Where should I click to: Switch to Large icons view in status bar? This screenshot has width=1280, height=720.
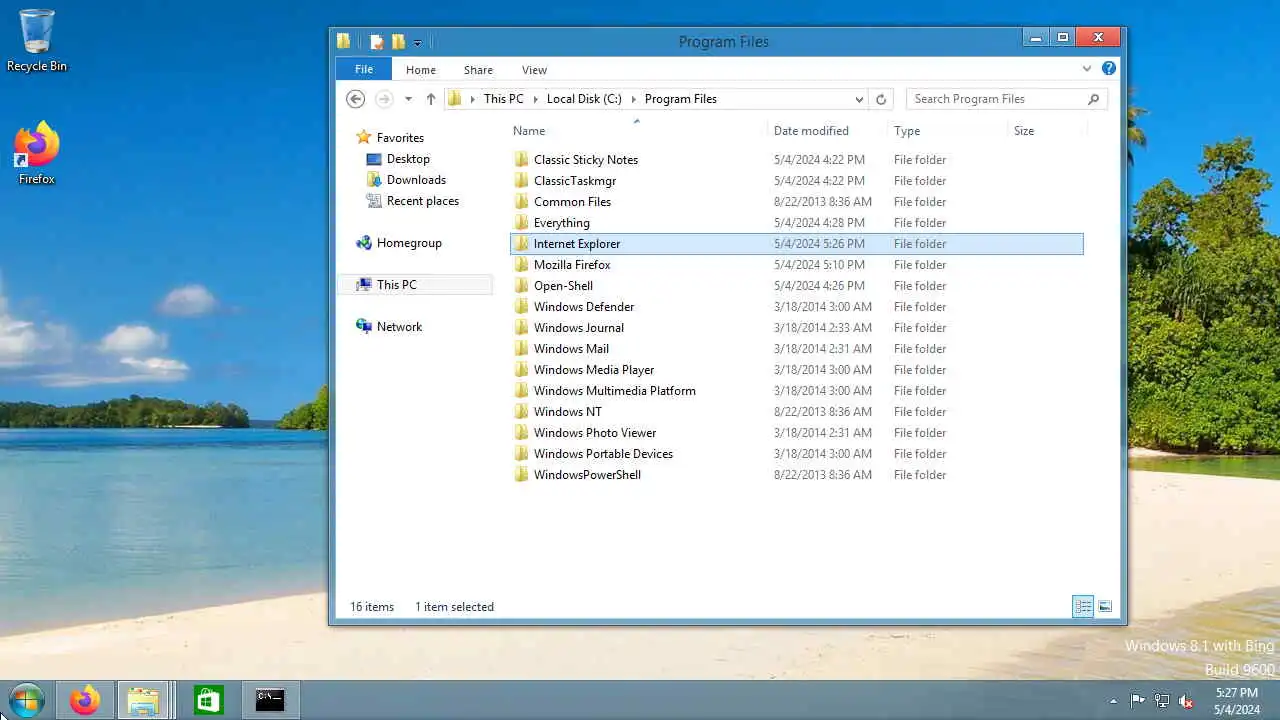[1105, 607]
